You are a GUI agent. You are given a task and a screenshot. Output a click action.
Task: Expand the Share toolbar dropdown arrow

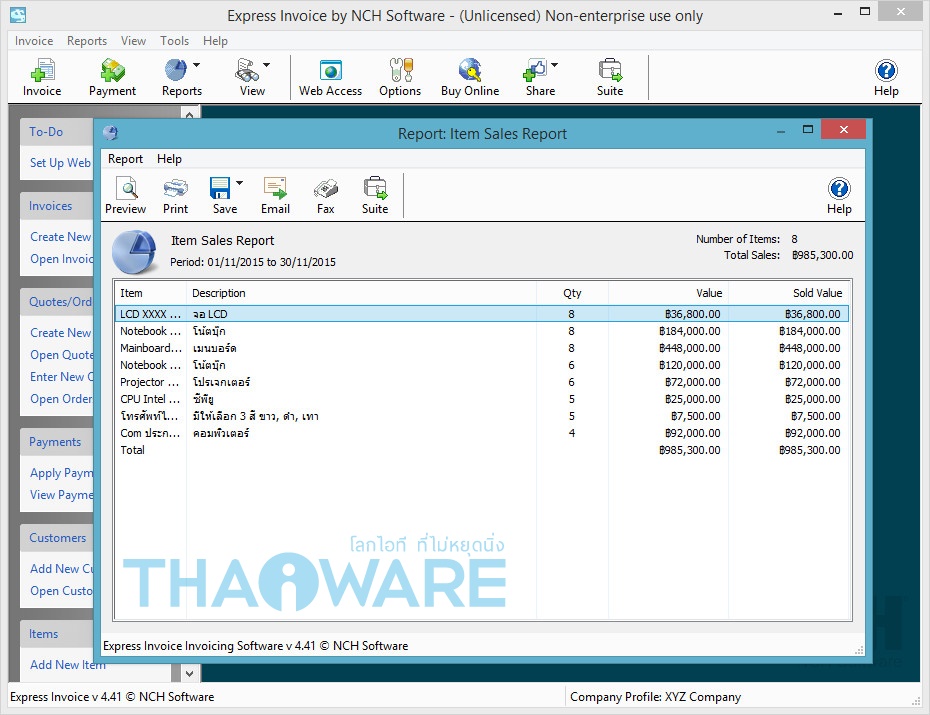coord(554,65)
